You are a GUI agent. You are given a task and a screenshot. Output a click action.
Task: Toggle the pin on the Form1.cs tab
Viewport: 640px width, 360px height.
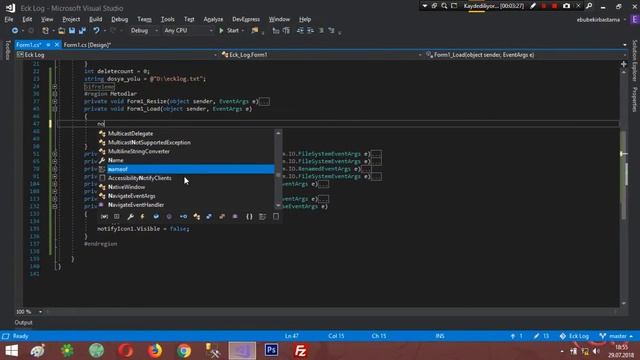tap(48, 45)
